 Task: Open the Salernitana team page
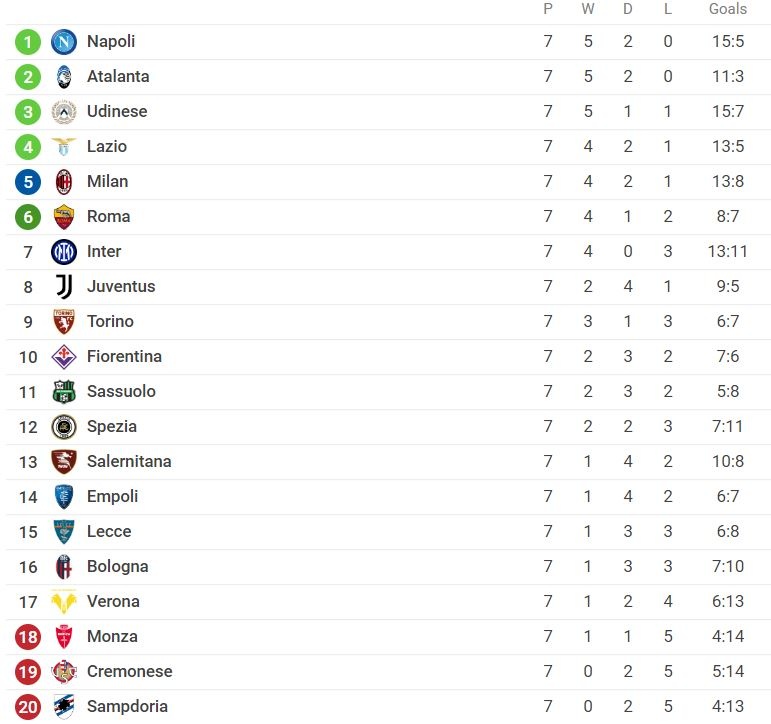[x=129, y=462]
